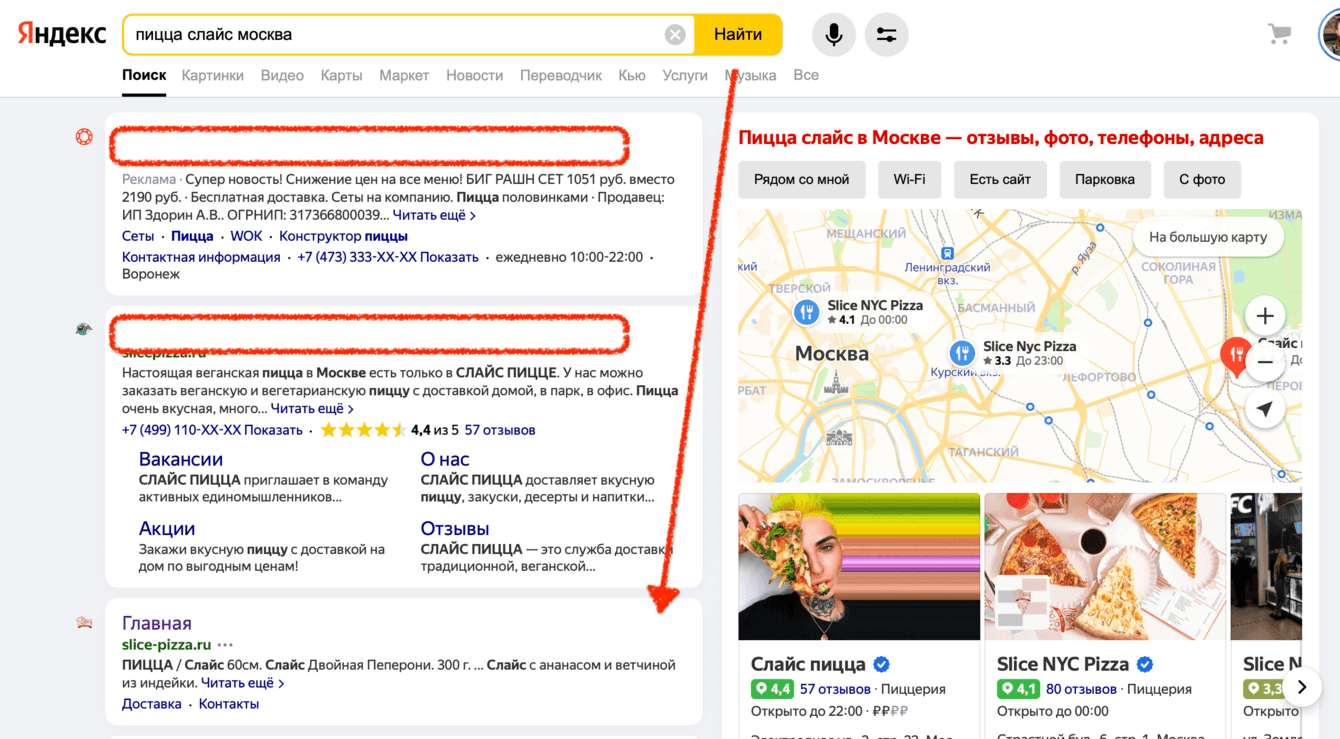Zoom in on the map
This screenshot has height=739, width=1340.
pos(1265,316)
